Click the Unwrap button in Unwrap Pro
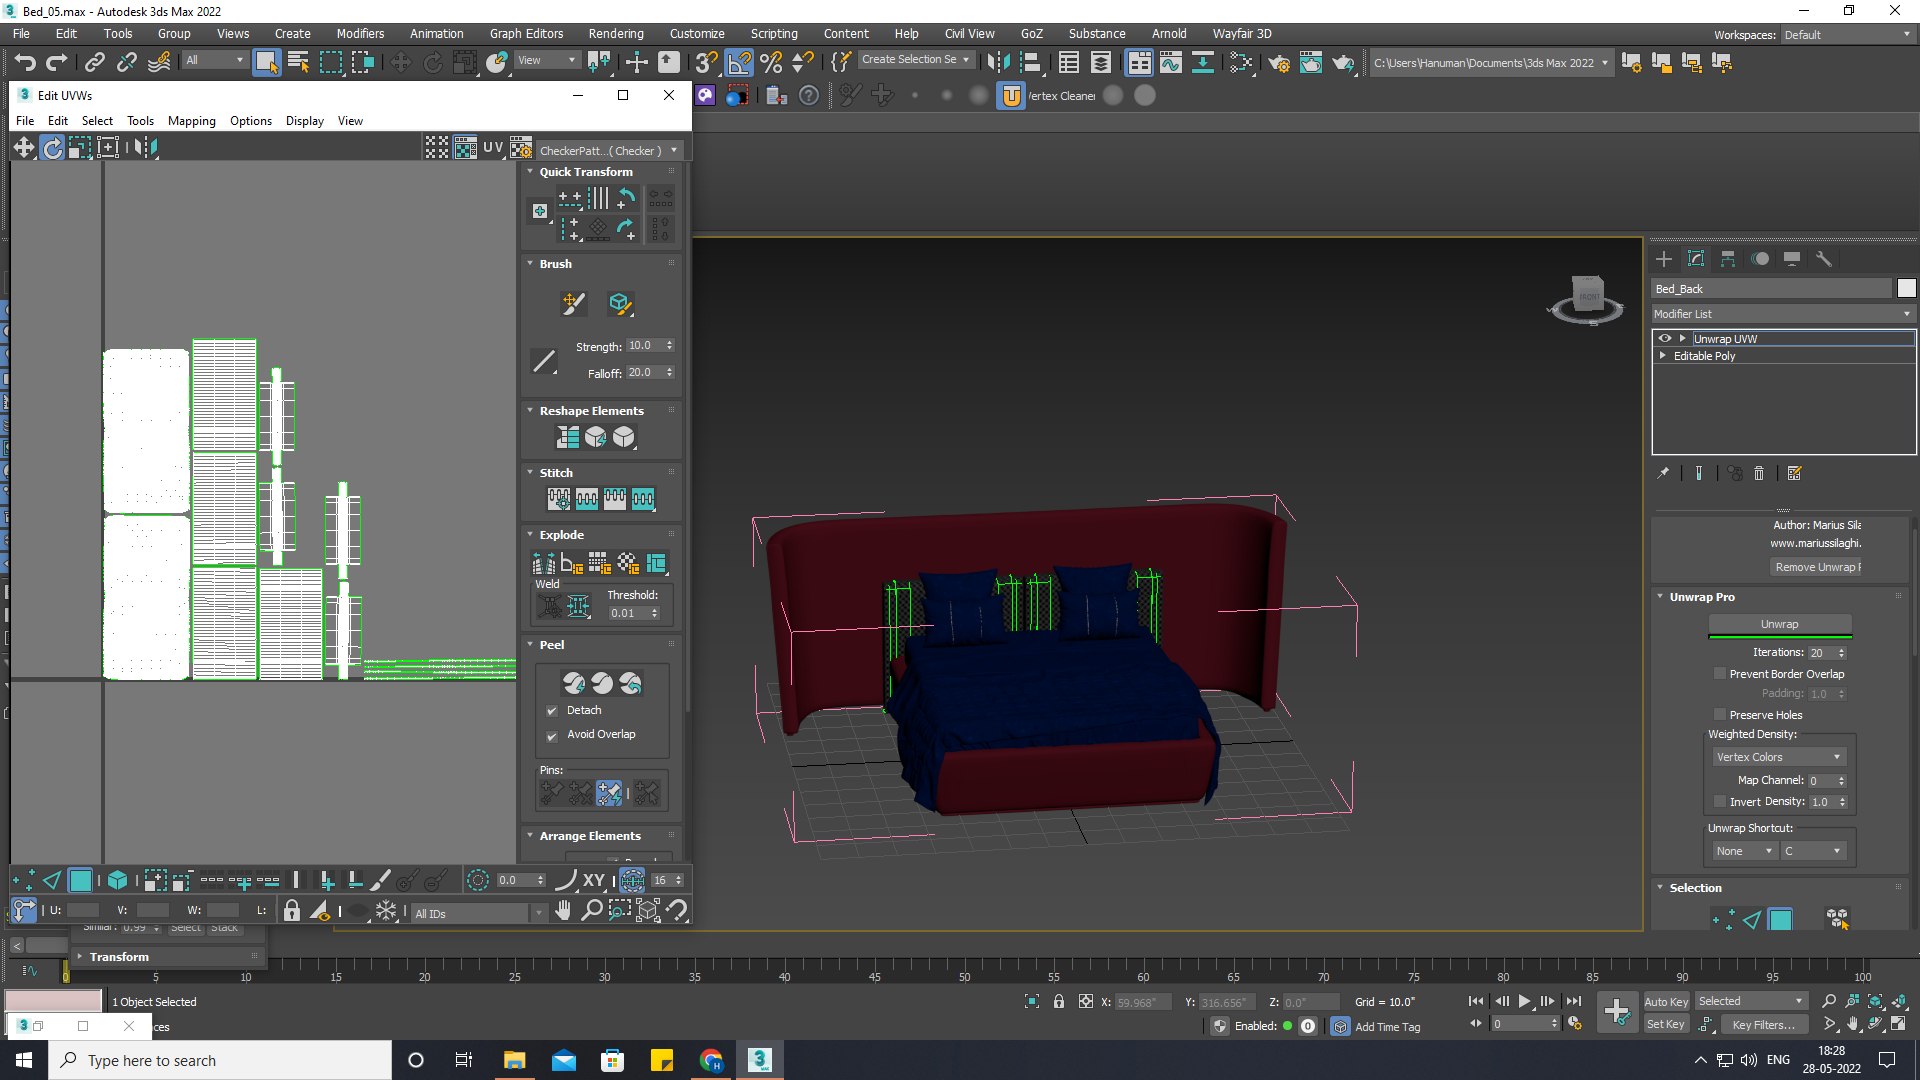The width and height of the screenshot is (1920, 1080). coord(1780,624)
